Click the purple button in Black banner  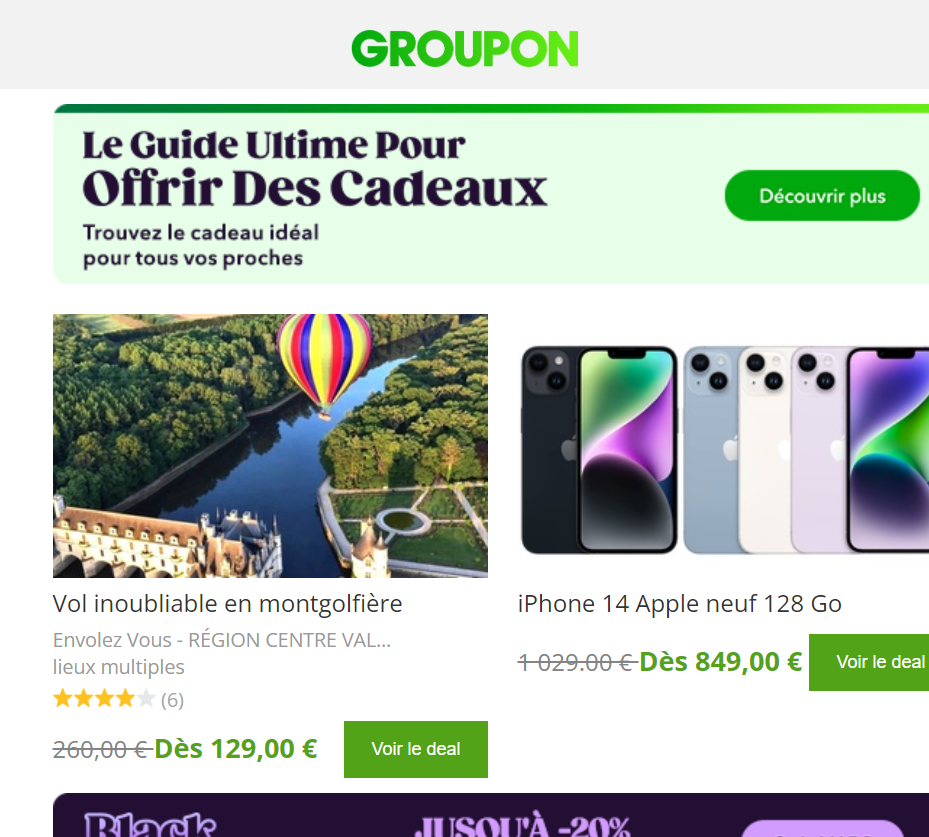(822, 829)
